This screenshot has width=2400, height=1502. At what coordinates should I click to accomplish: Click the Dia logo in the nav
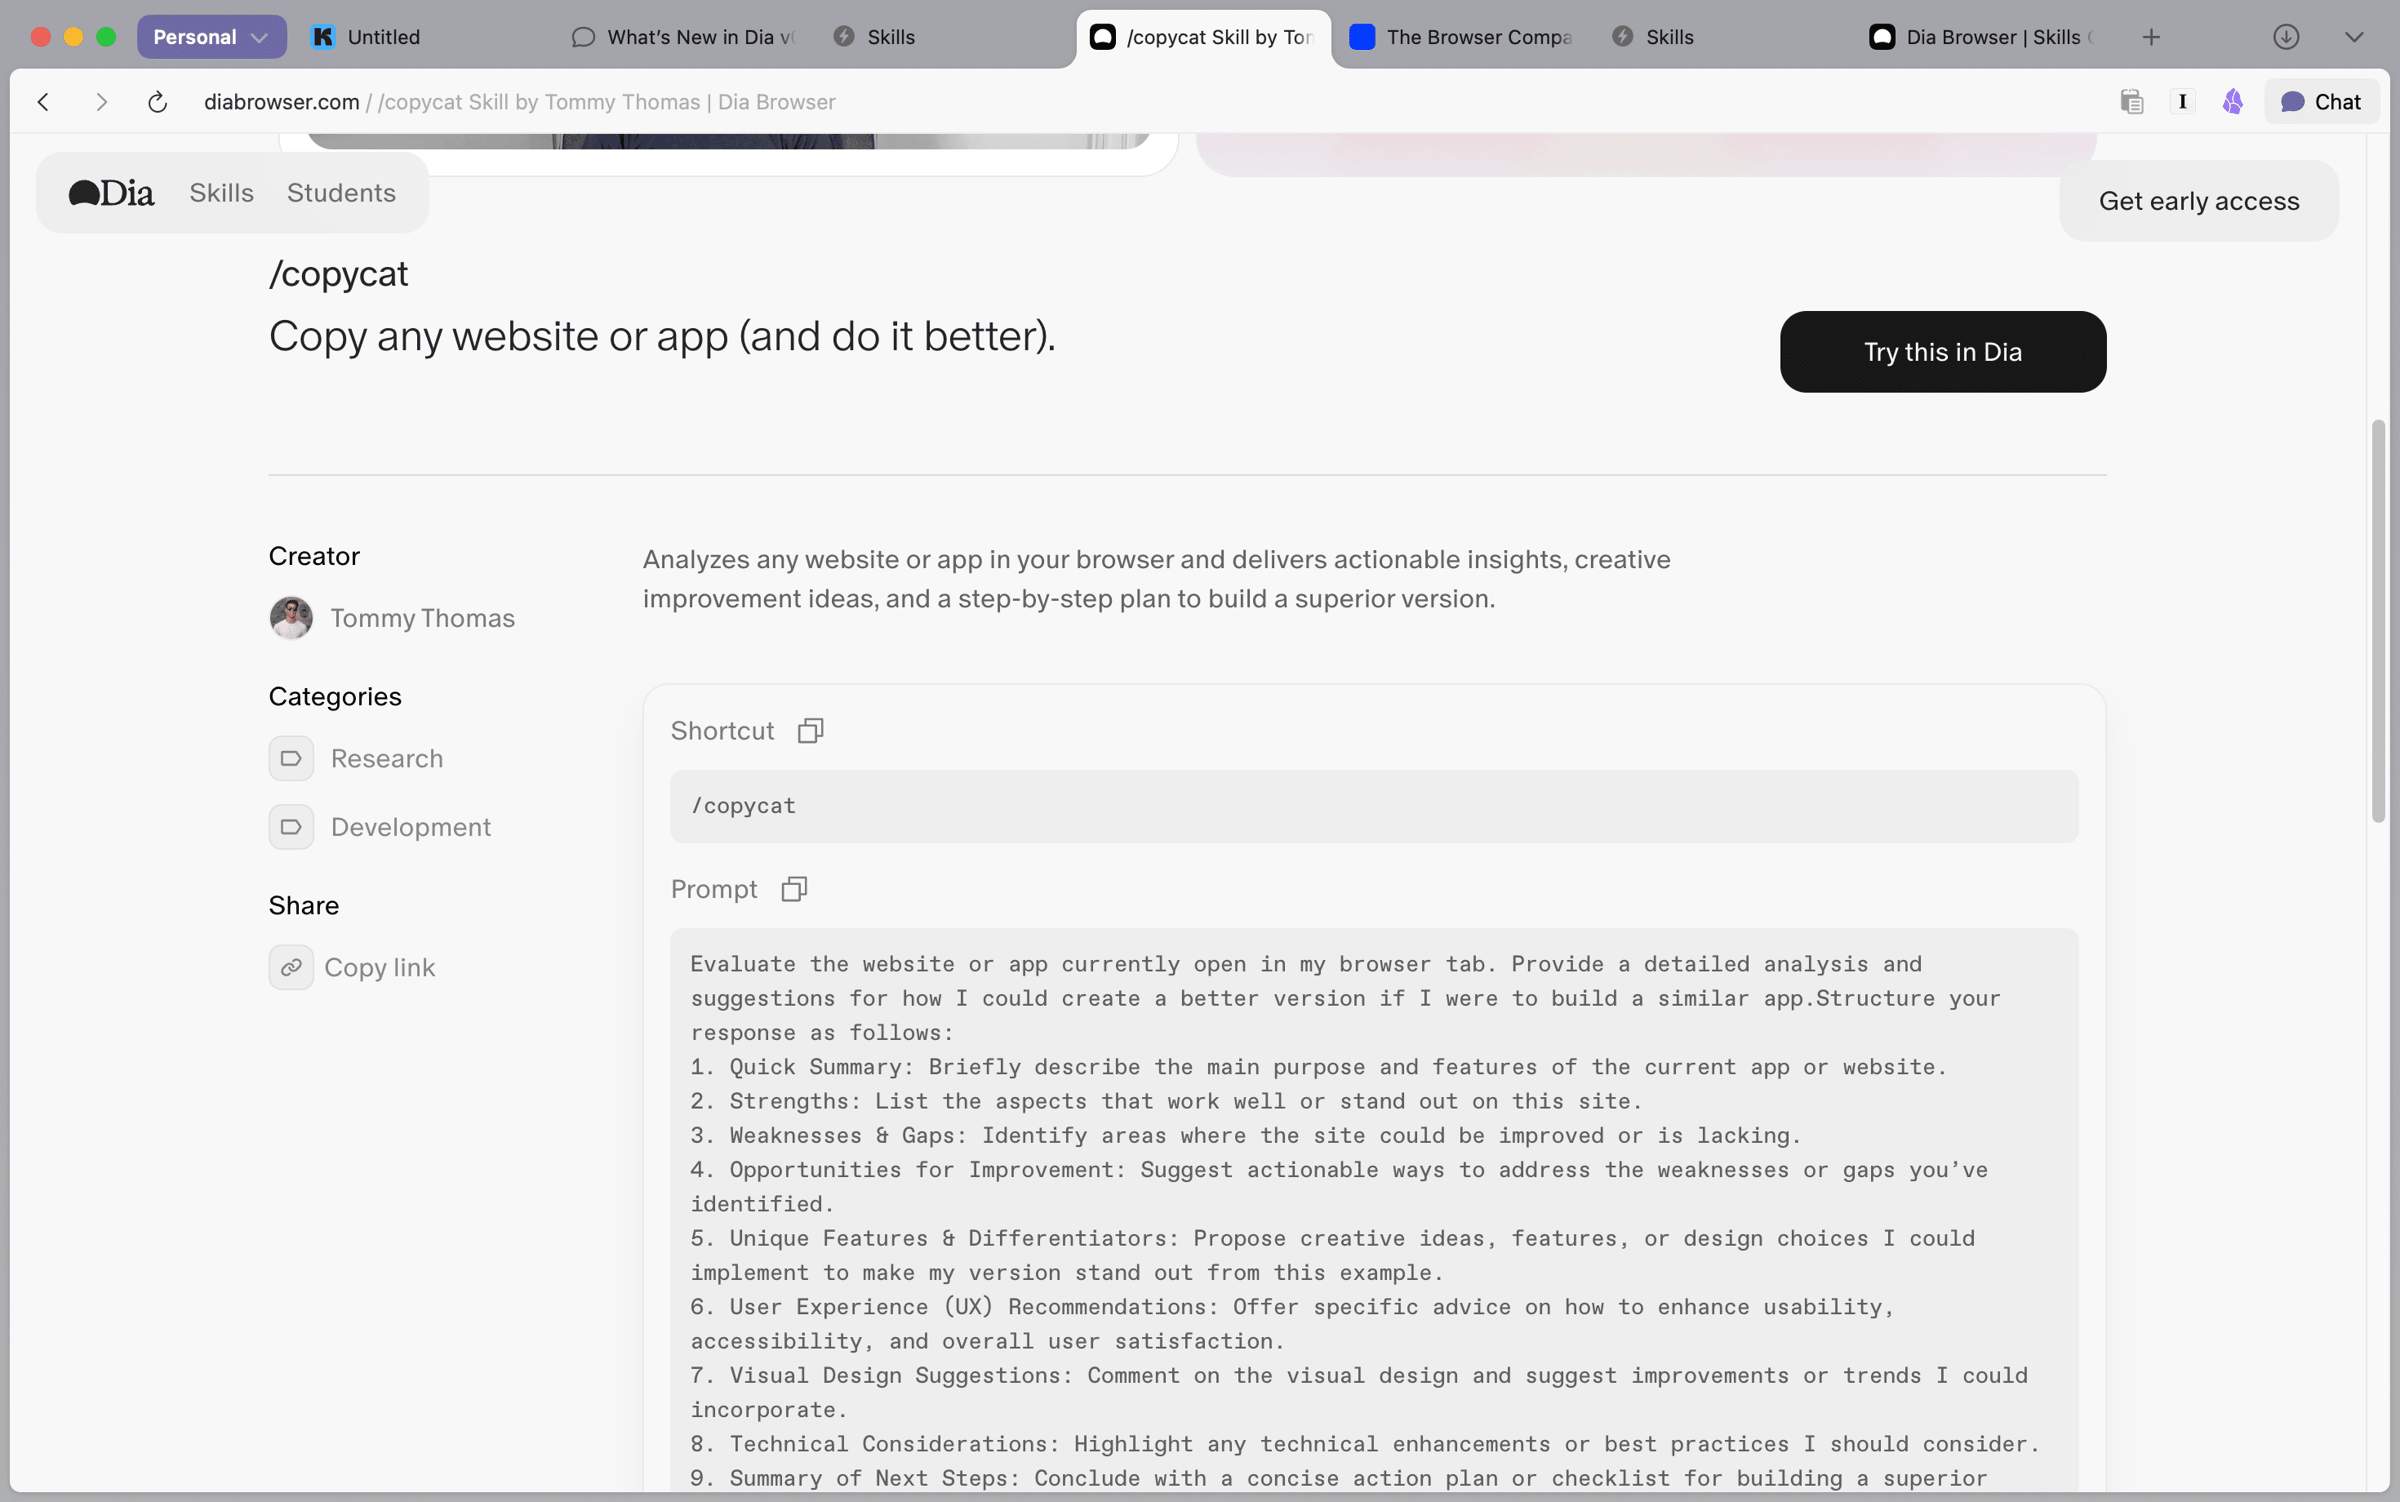tap(111, 193)
